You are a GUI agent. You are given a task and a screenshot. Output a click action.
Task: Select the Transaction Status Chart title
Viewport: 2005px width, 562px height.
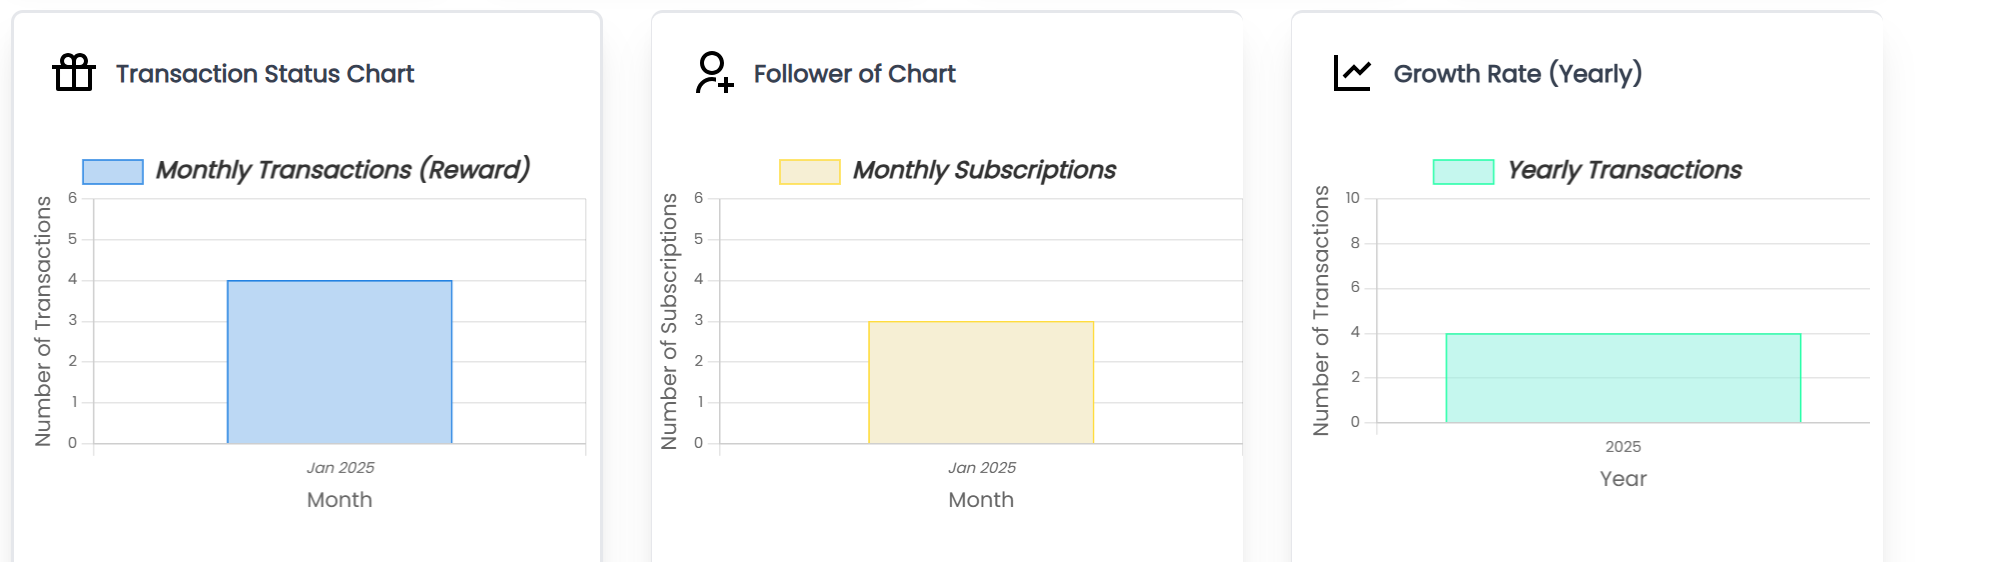tap(265, 74)
